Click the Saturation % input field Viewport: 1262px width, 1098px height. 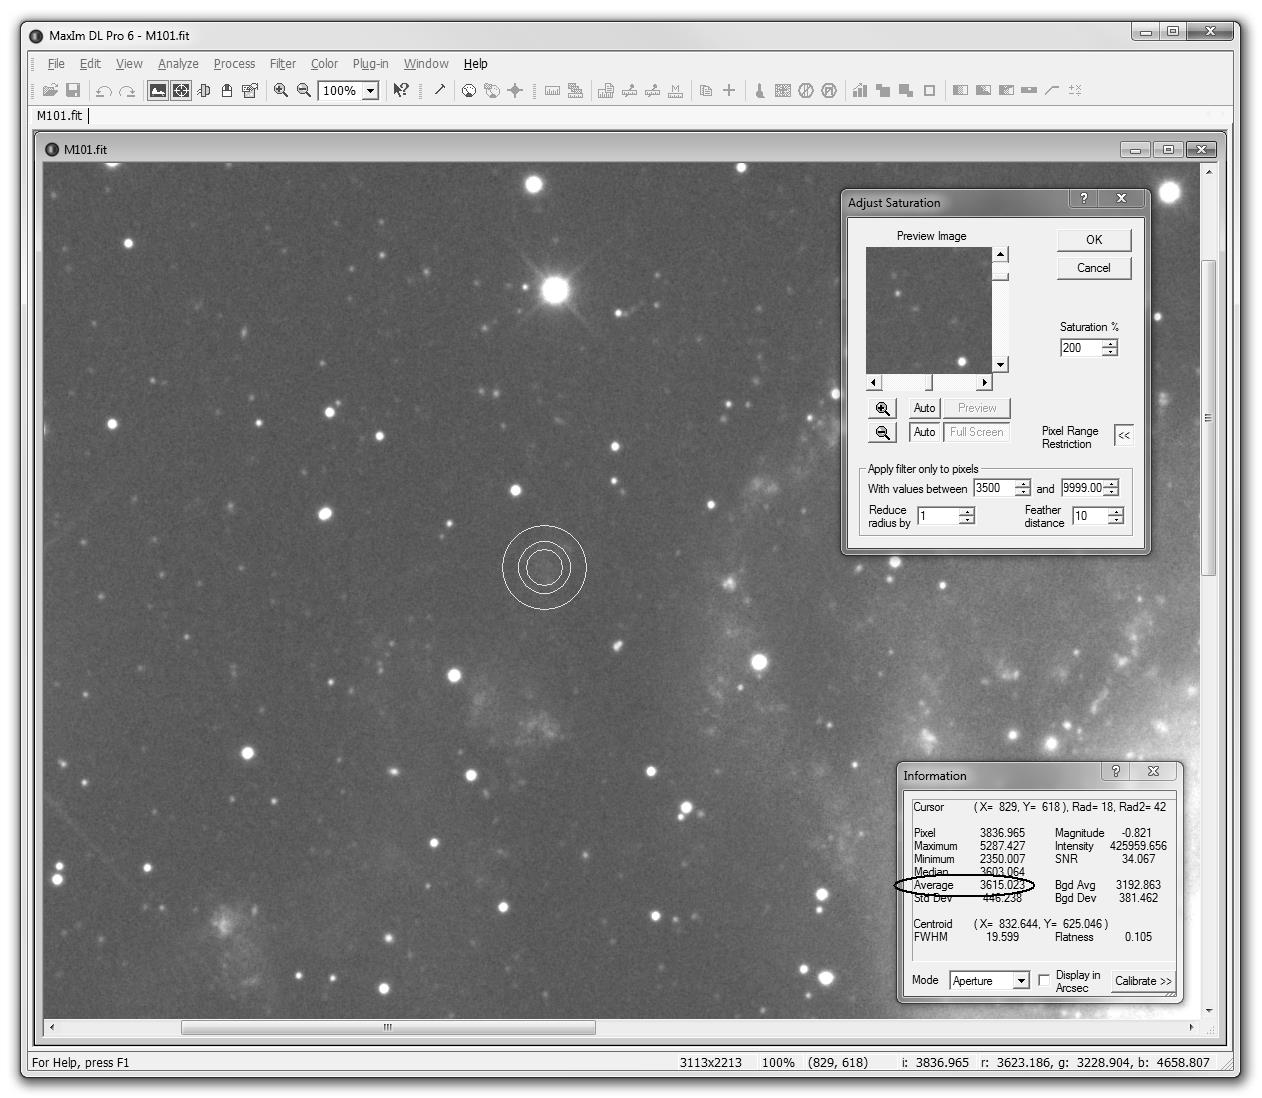(1080, 348)
